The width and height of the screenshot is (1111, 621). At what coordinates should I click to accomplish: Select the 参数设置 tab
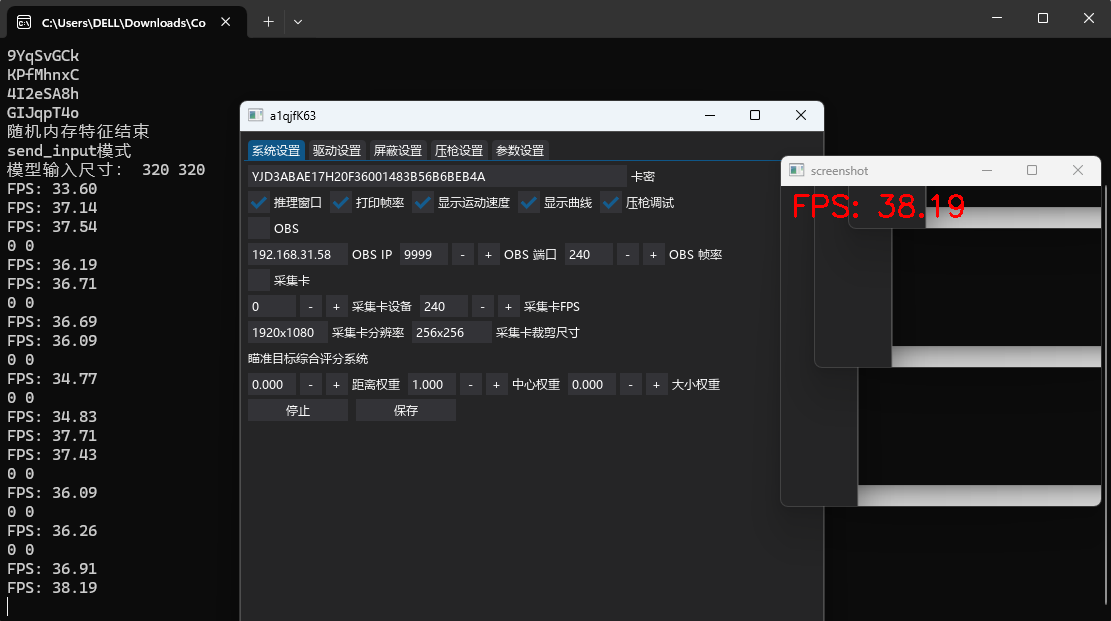(x=521, y=150)
